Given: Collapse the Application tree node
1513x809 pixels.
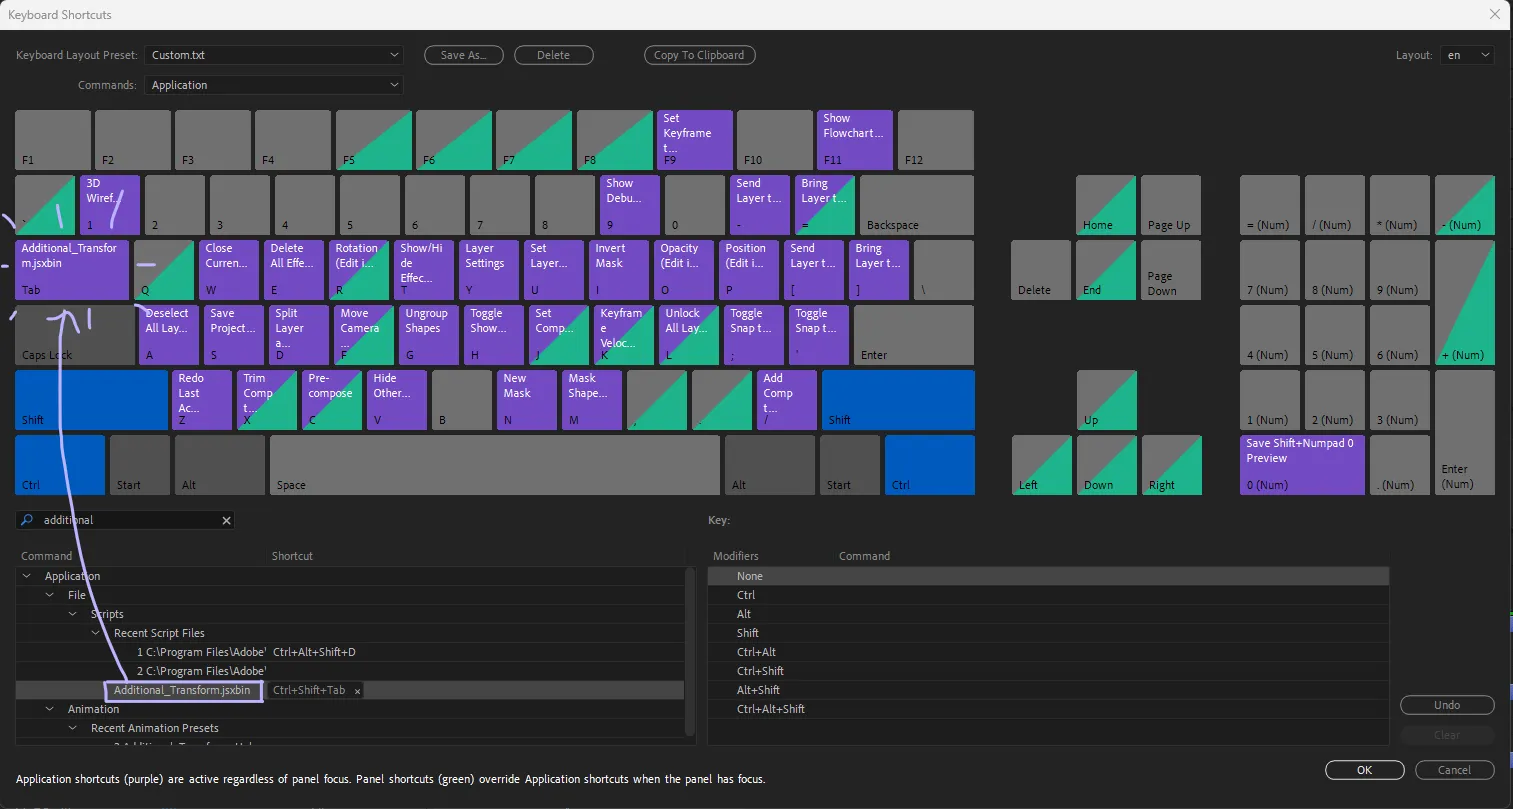Looking at the screenshot, I should point(27,576).
